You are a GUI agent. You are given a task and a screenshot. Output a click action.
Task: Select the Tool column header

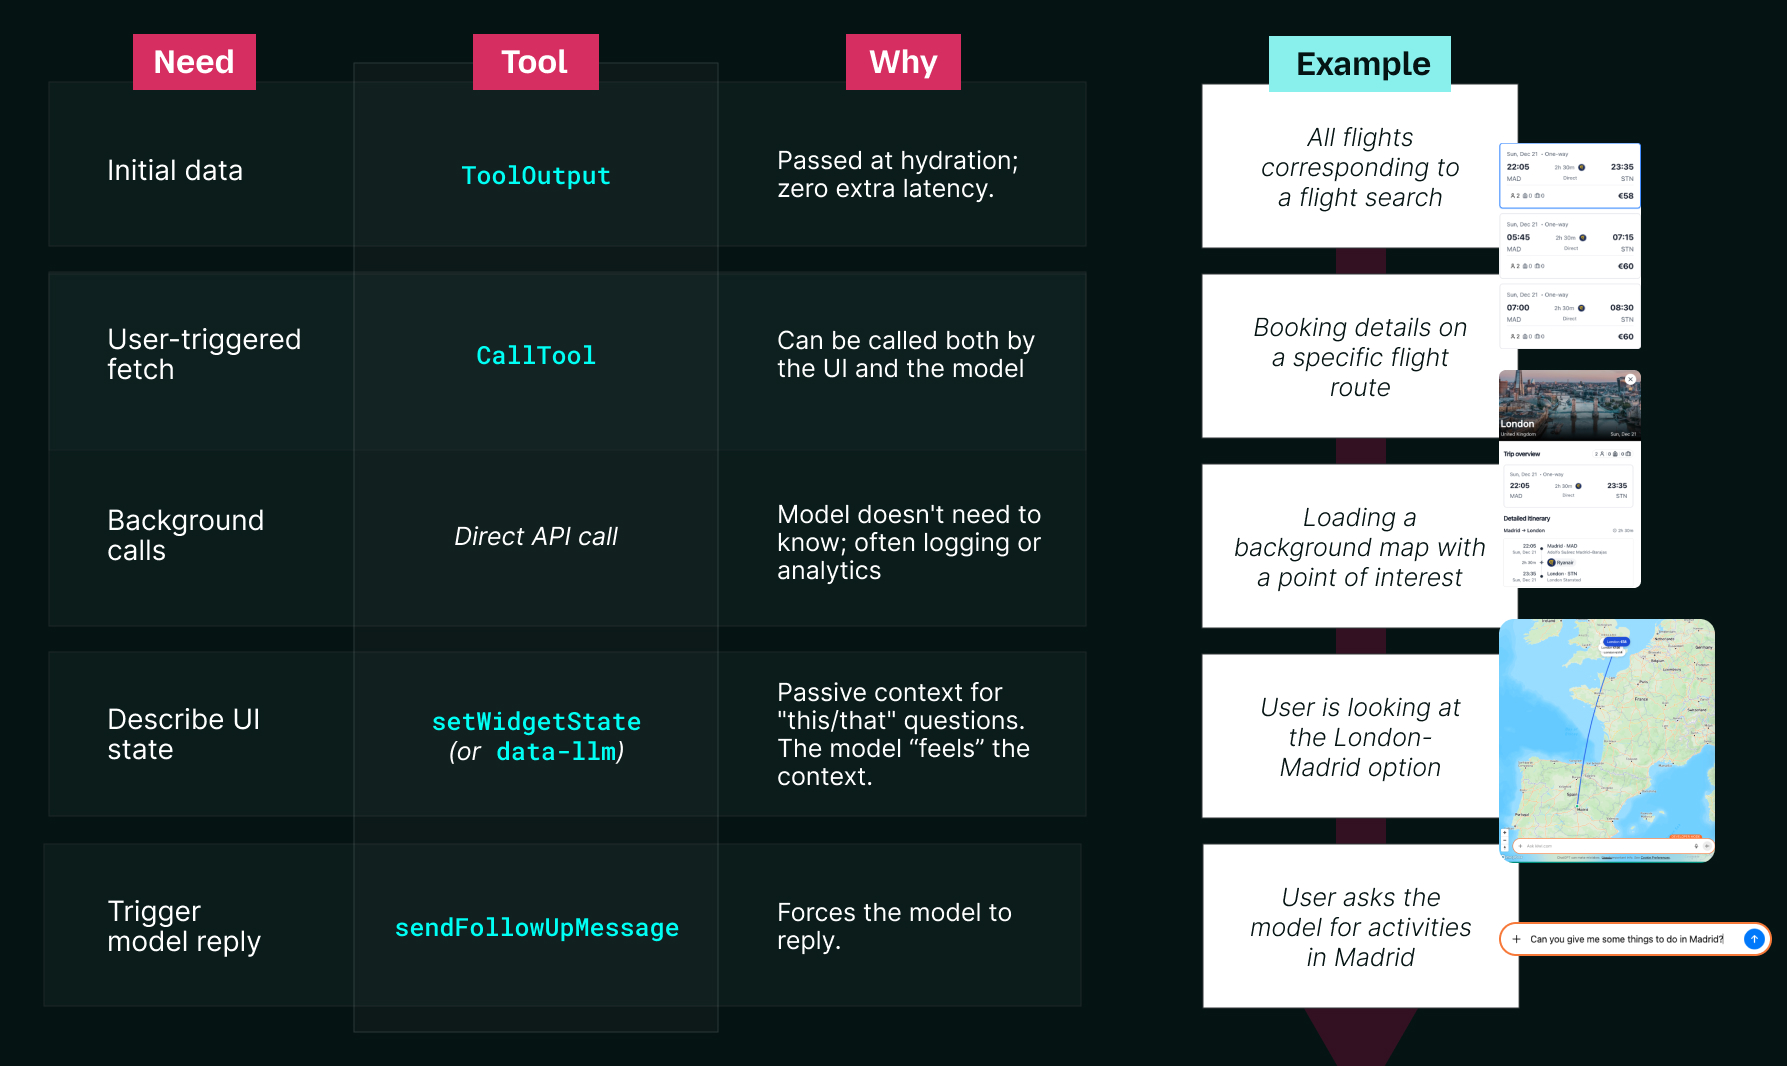point(535,61)
